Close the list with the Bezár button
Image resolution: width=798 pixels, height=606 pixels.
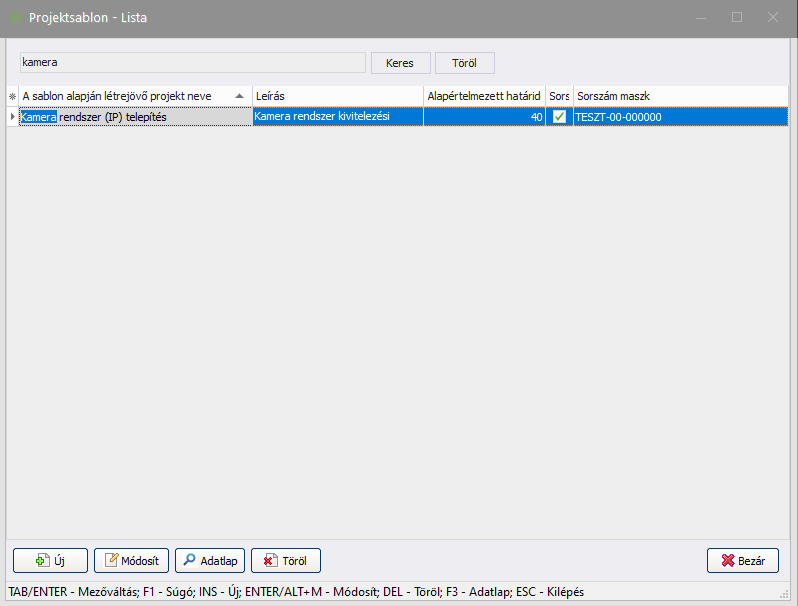click(742, 561)
